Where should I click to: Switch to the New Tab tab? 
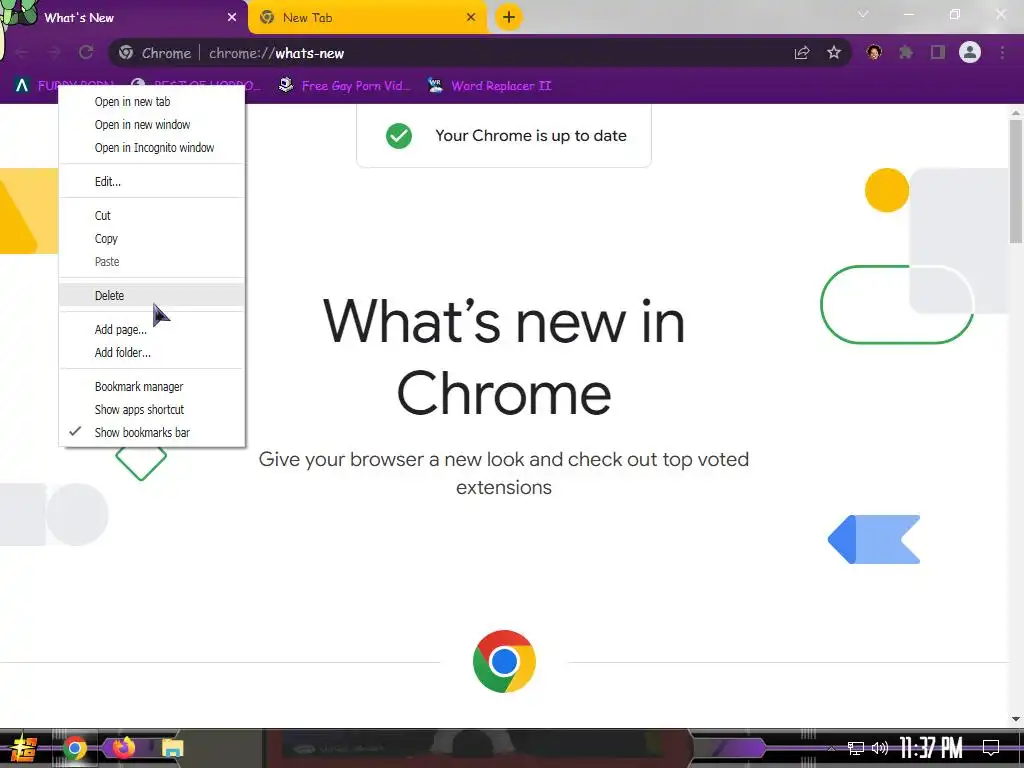click(368, 18)
